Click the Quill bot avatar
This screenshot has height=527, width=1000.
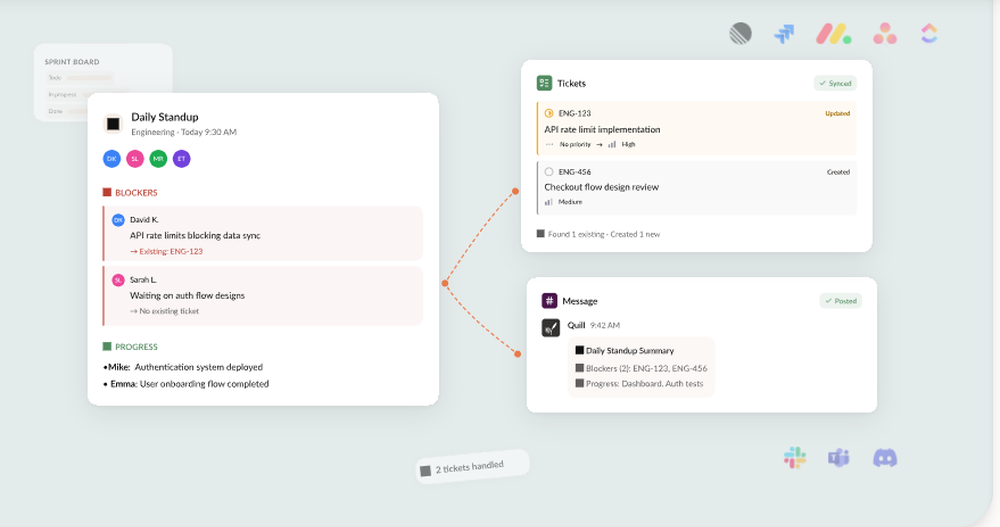coord(550,328)
